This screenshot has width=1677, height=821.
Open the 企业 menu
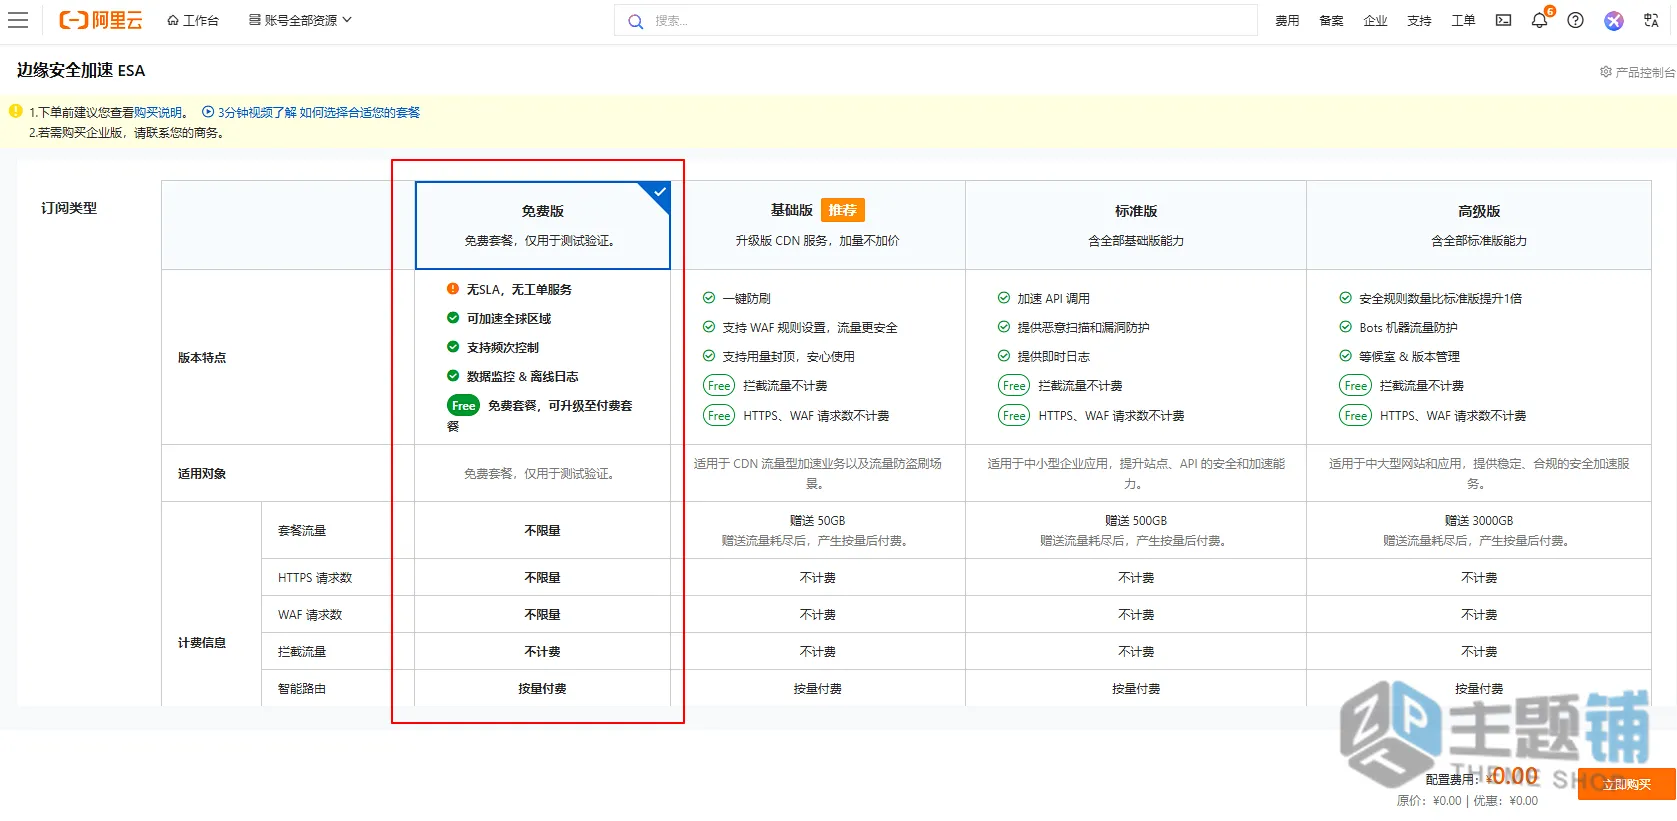pos(1375,20)
